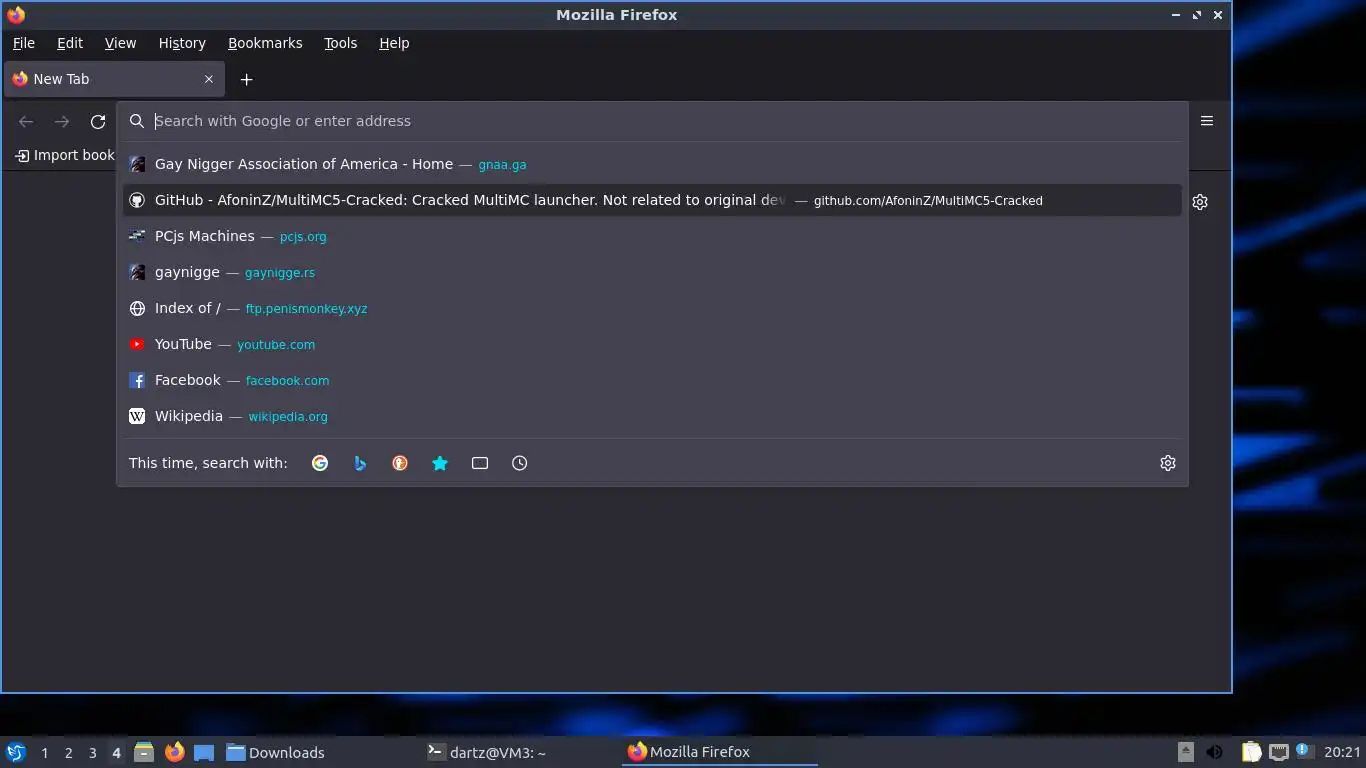Viewport: 1366px width, 768px height.
Task: Switch to virtual desktop 1
Action: tap(44, 753)
